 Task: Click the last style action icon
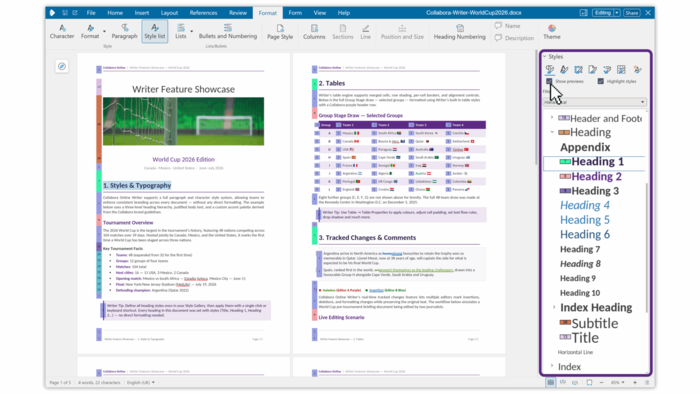pos(638,70)
